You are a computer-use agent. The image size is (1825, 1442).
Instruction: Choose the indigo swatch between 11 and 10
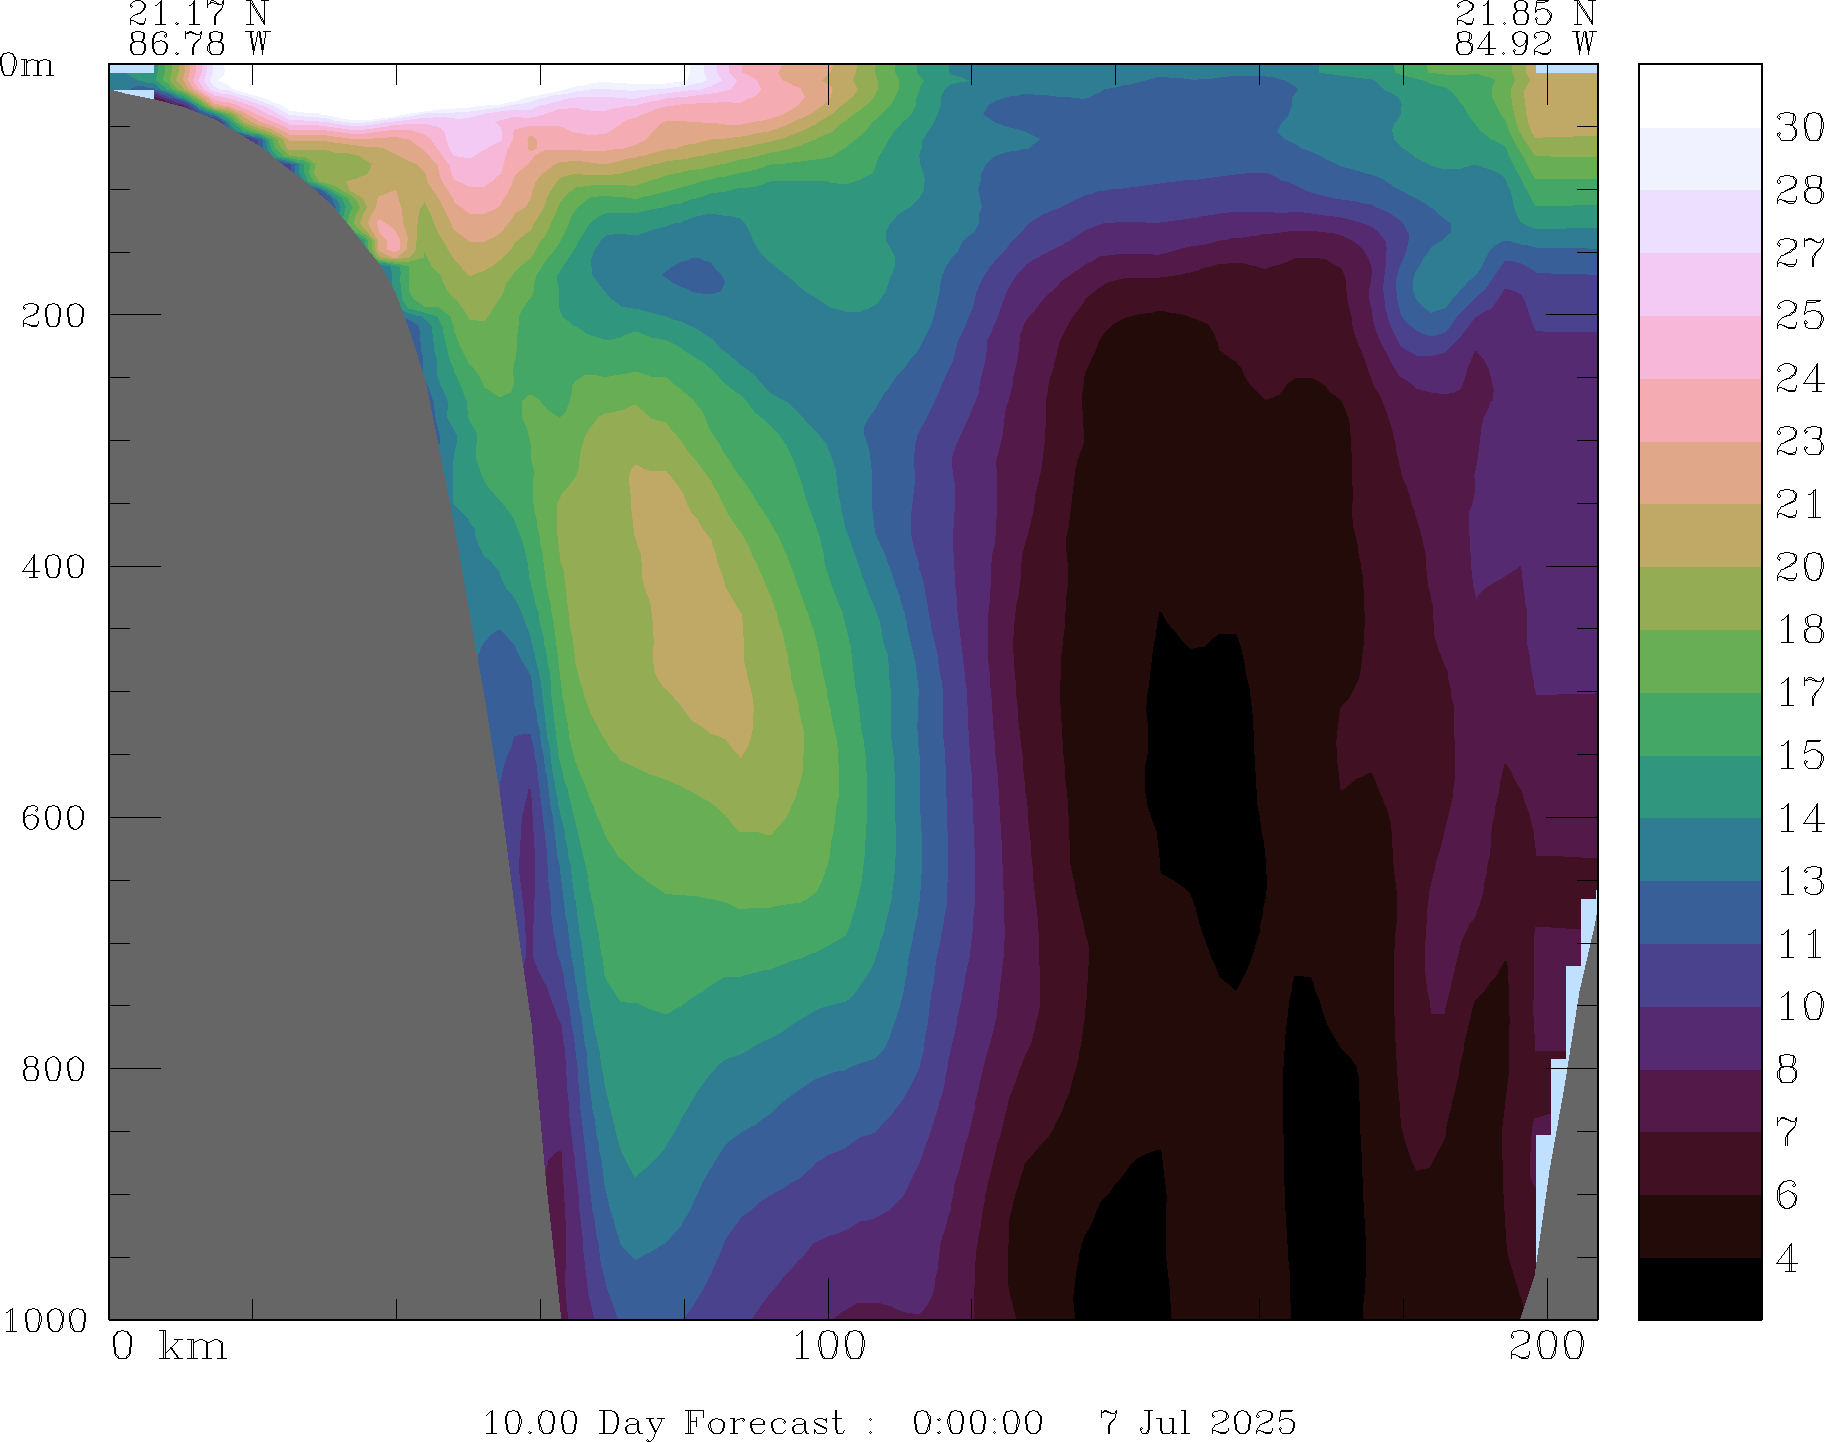click(1699, 975)
